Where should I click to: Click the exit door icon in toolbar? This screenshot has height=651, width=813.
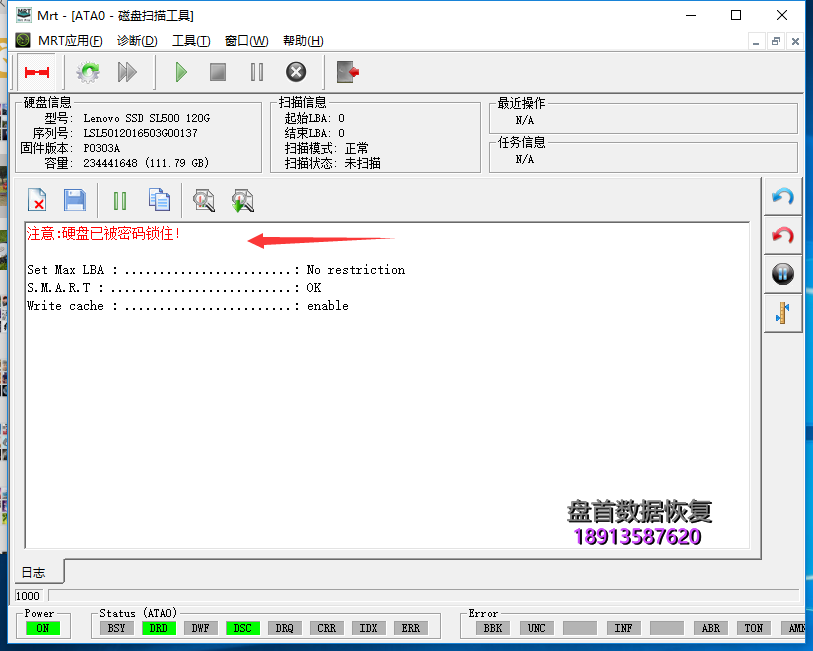click(x=347, y=72)
